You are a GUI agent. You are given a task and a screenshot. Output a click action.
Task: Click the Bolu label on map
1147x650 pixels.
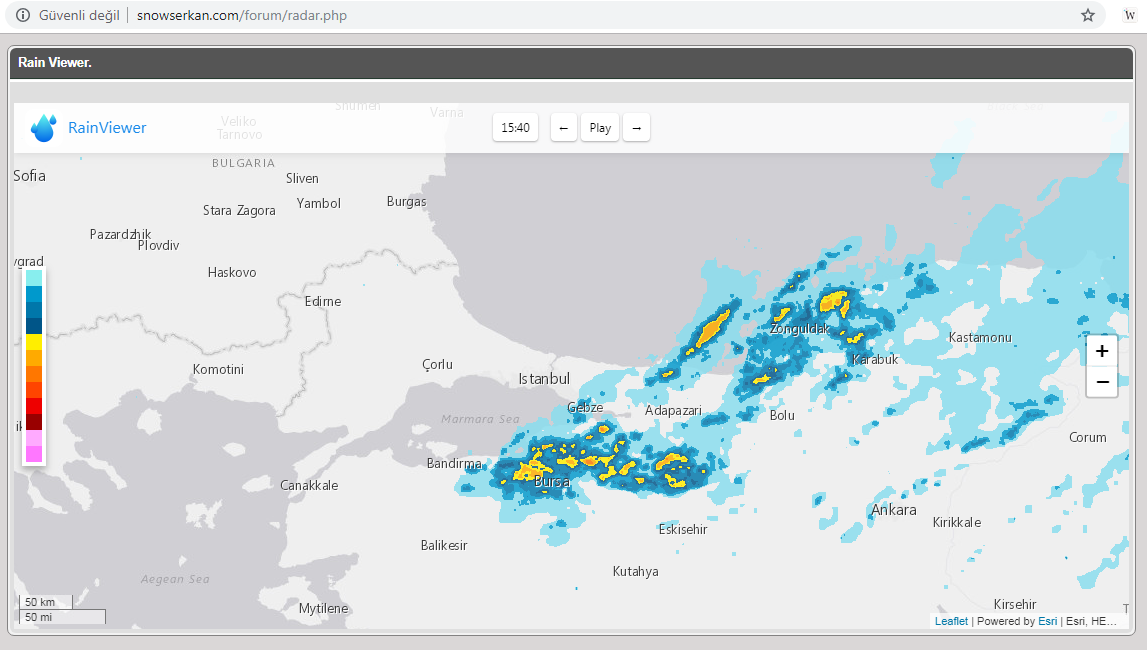782,415
